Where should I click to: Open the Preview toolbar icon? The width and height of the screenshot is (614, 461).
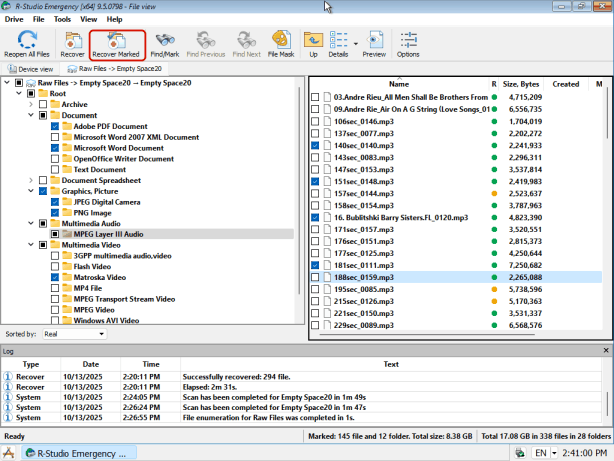(x=374, y=43)
